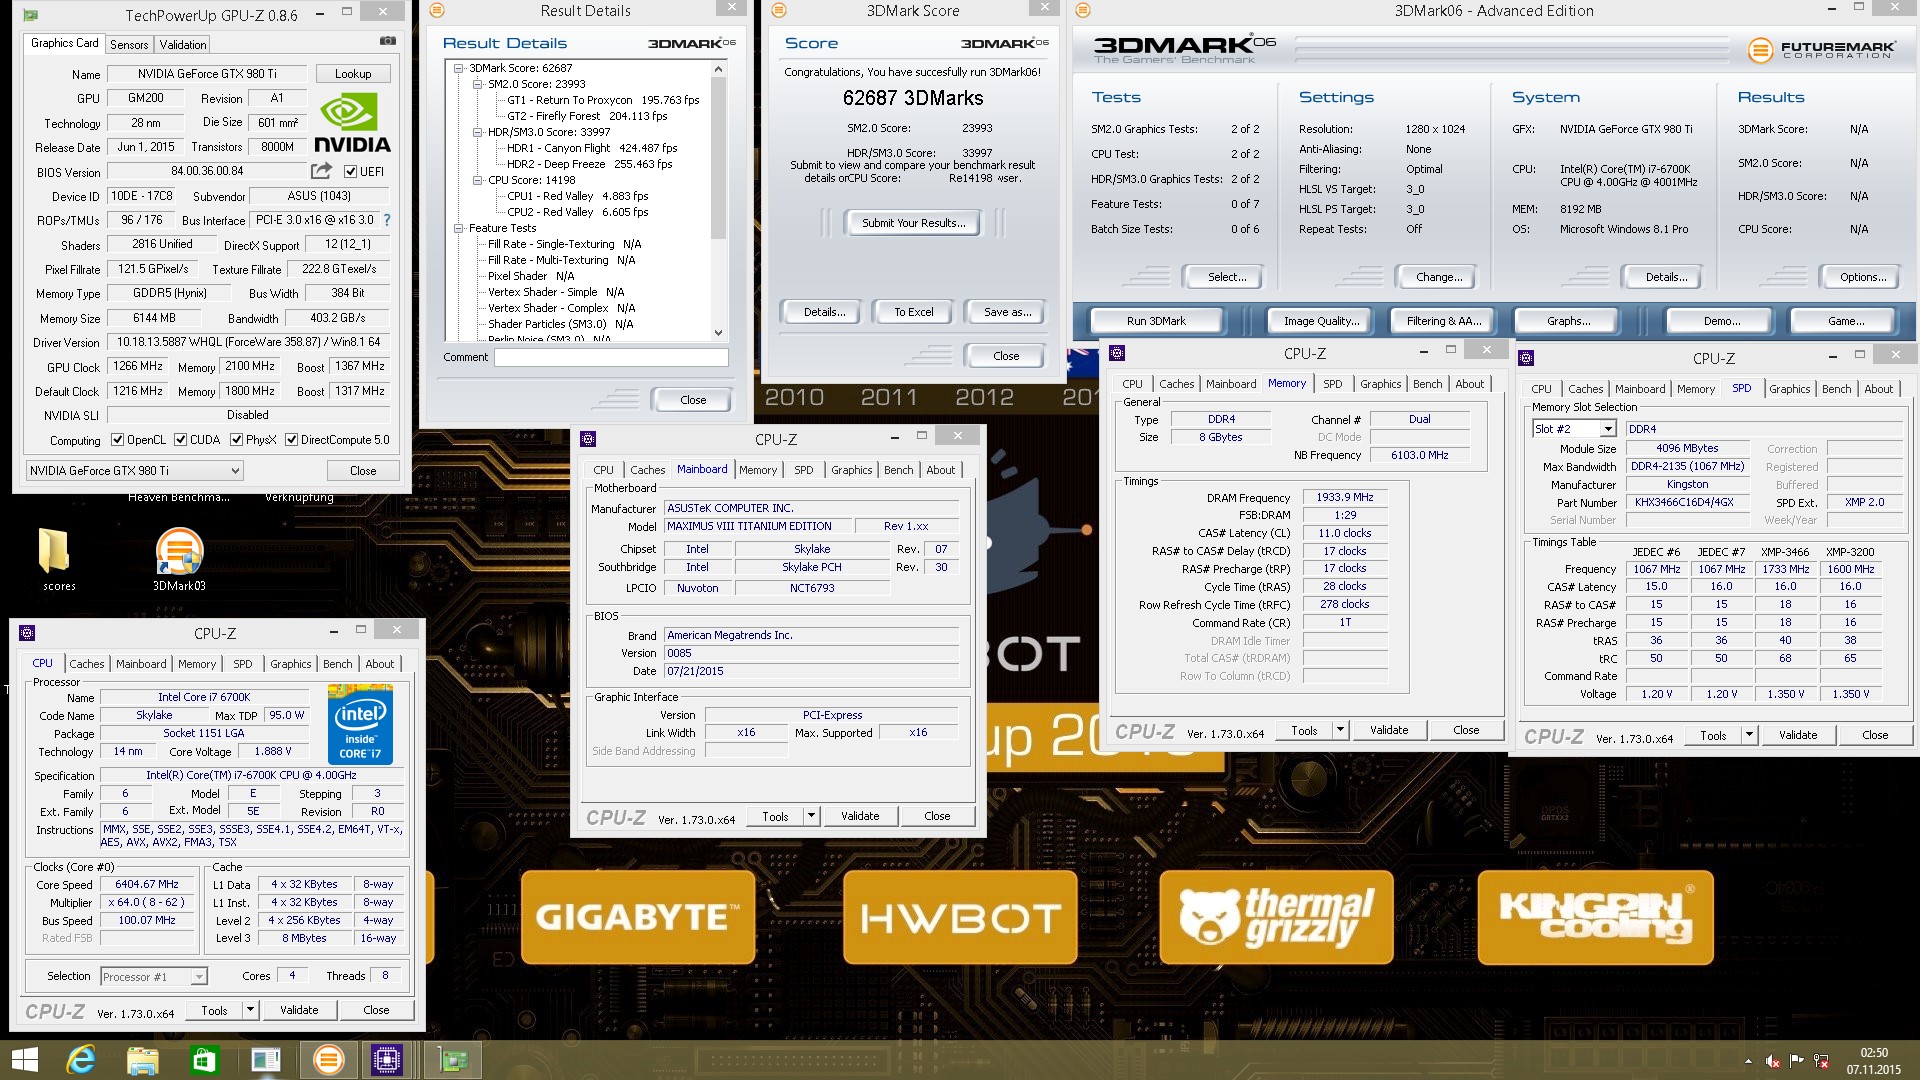Viewport: 1920px width, 1080px height.
Task: Open the GPU selection dropdown in GPU-Z
Action: (135, 471)
